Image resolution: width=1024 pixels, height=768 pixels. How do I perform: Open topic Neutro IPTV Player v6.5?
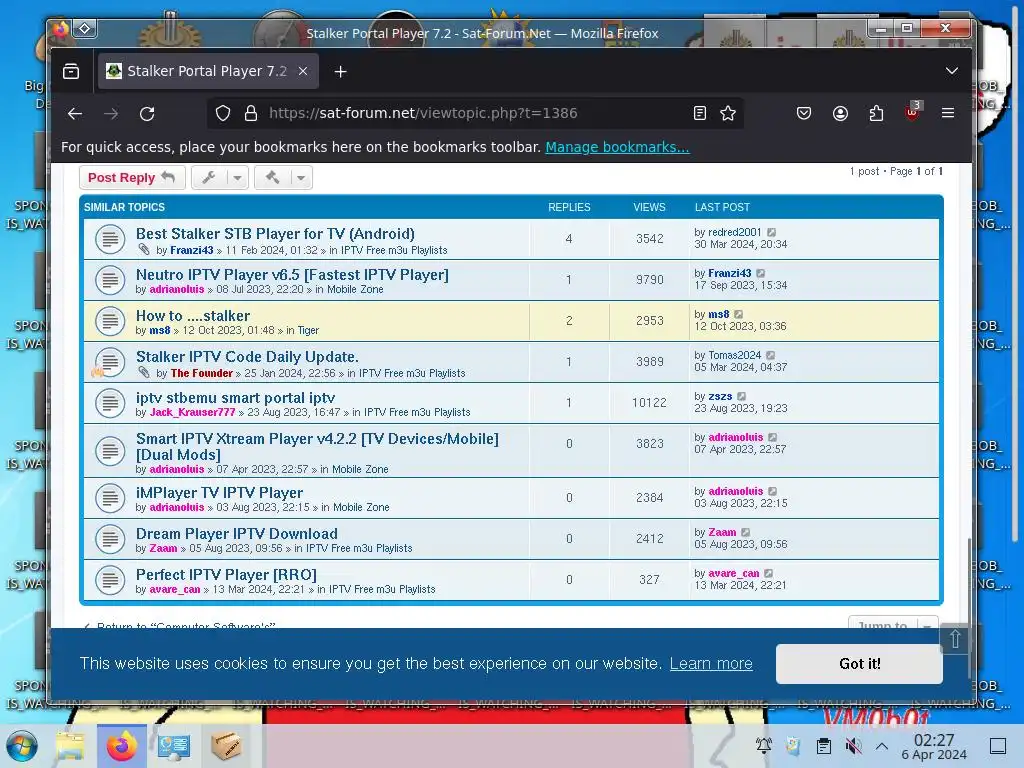(292, 275)
